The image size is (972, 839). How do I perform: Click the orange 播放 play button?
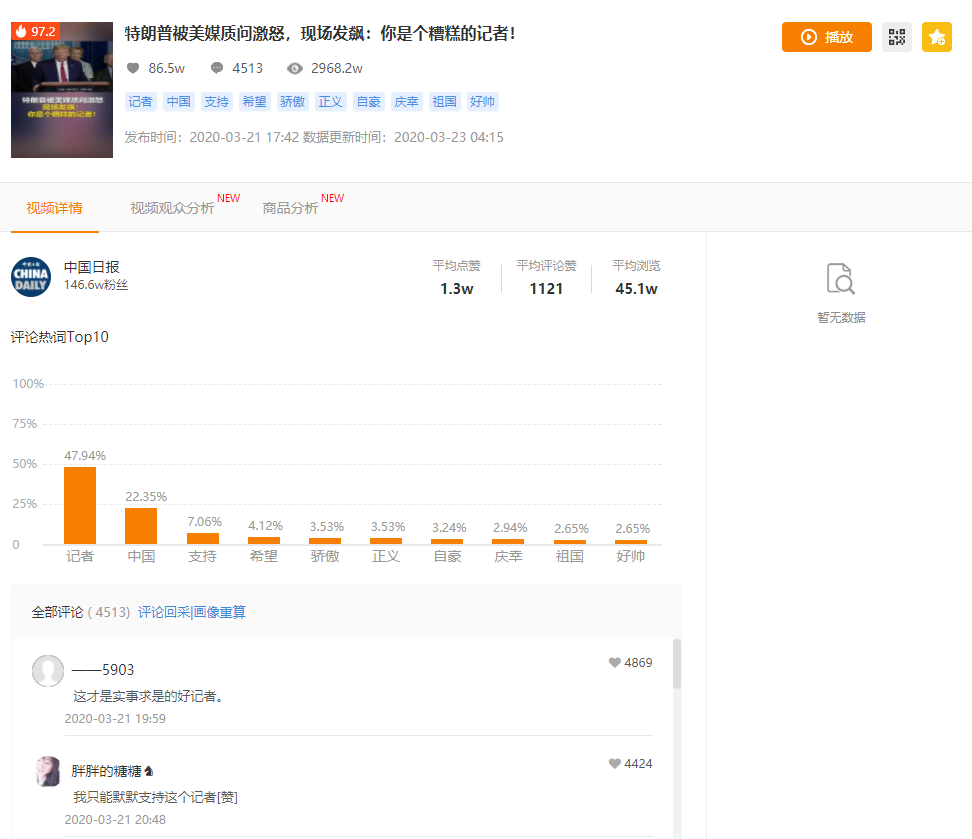tap(826, 37)
